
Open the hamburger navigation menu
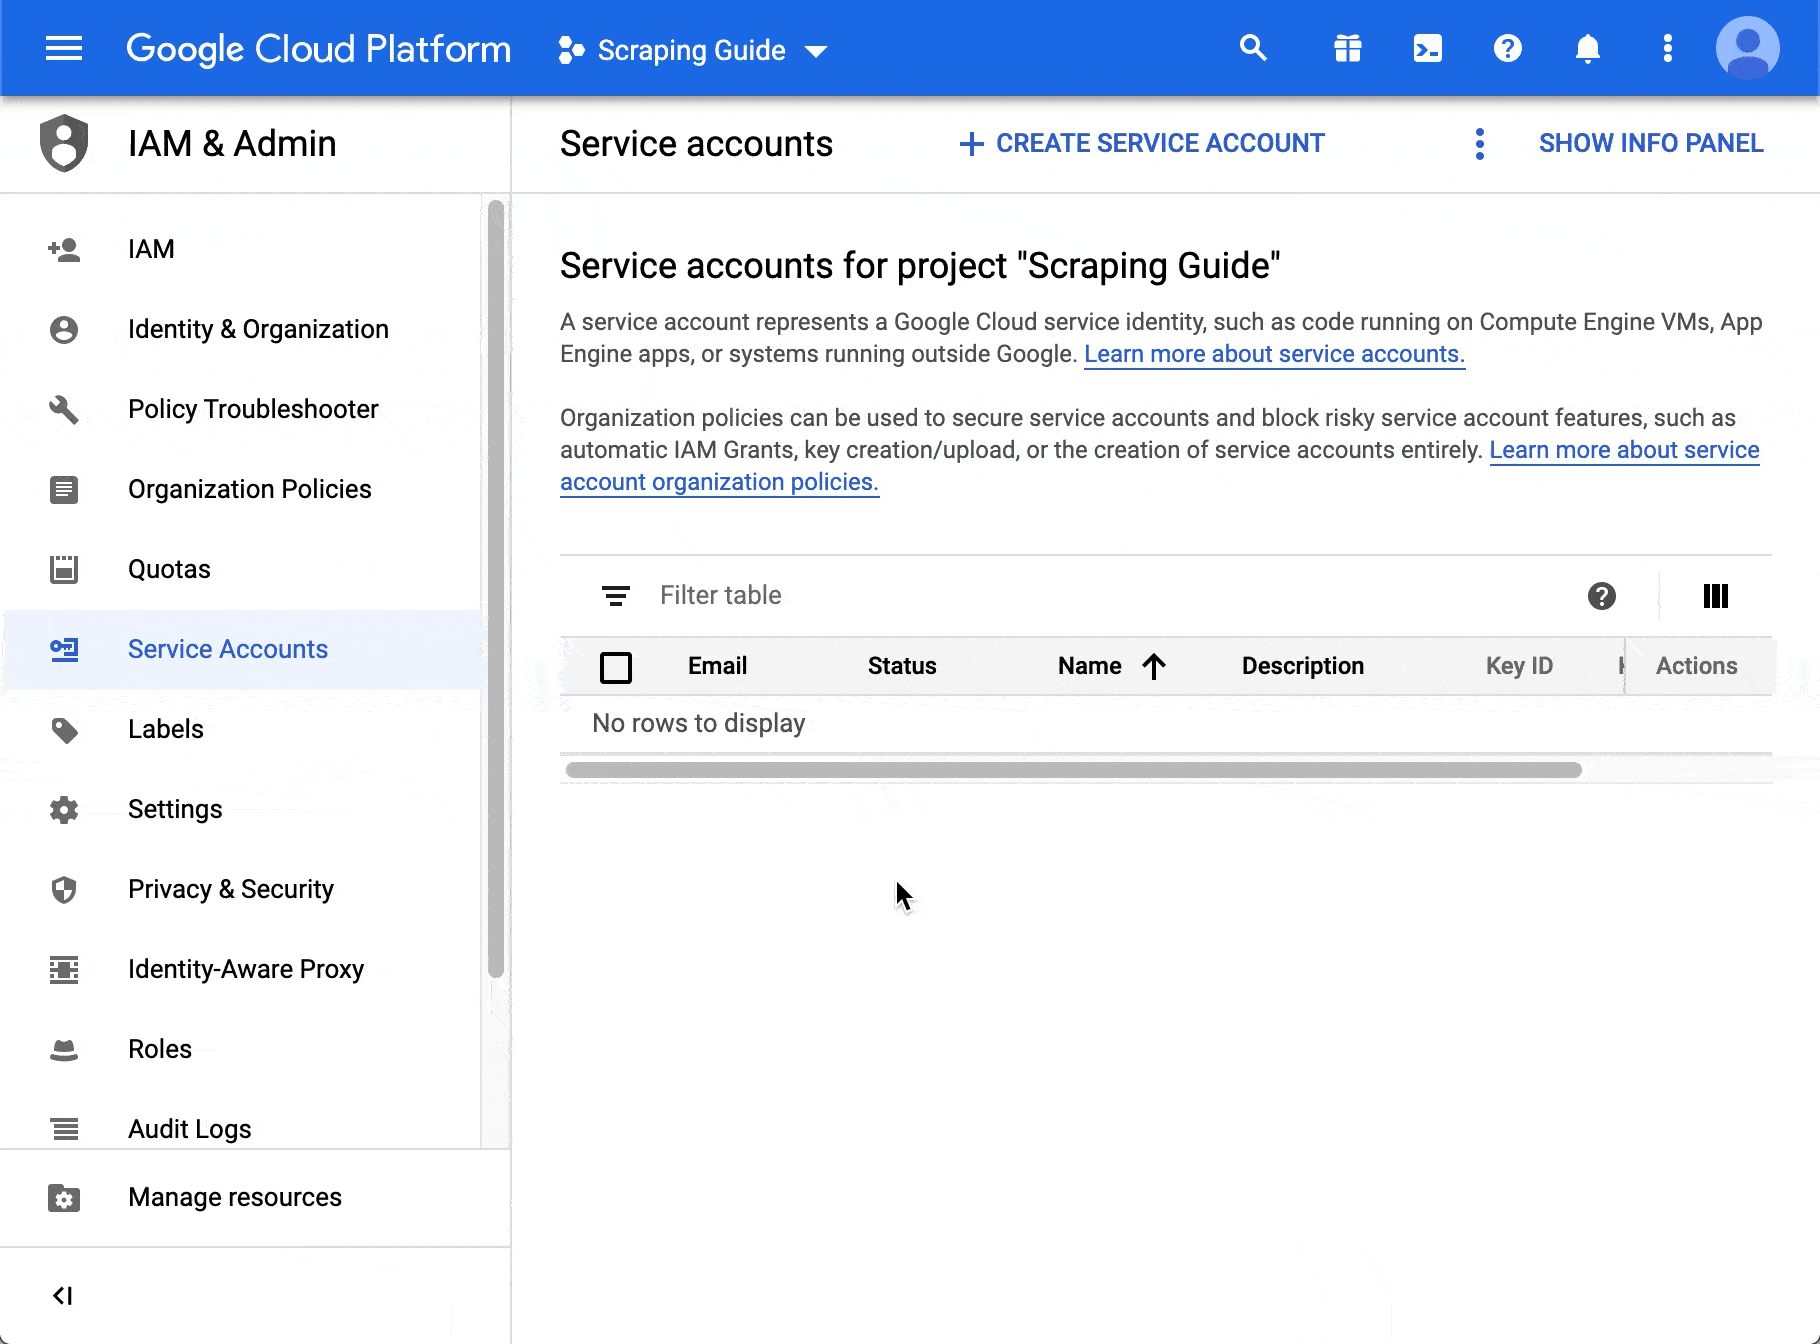[x=64, y=48]
